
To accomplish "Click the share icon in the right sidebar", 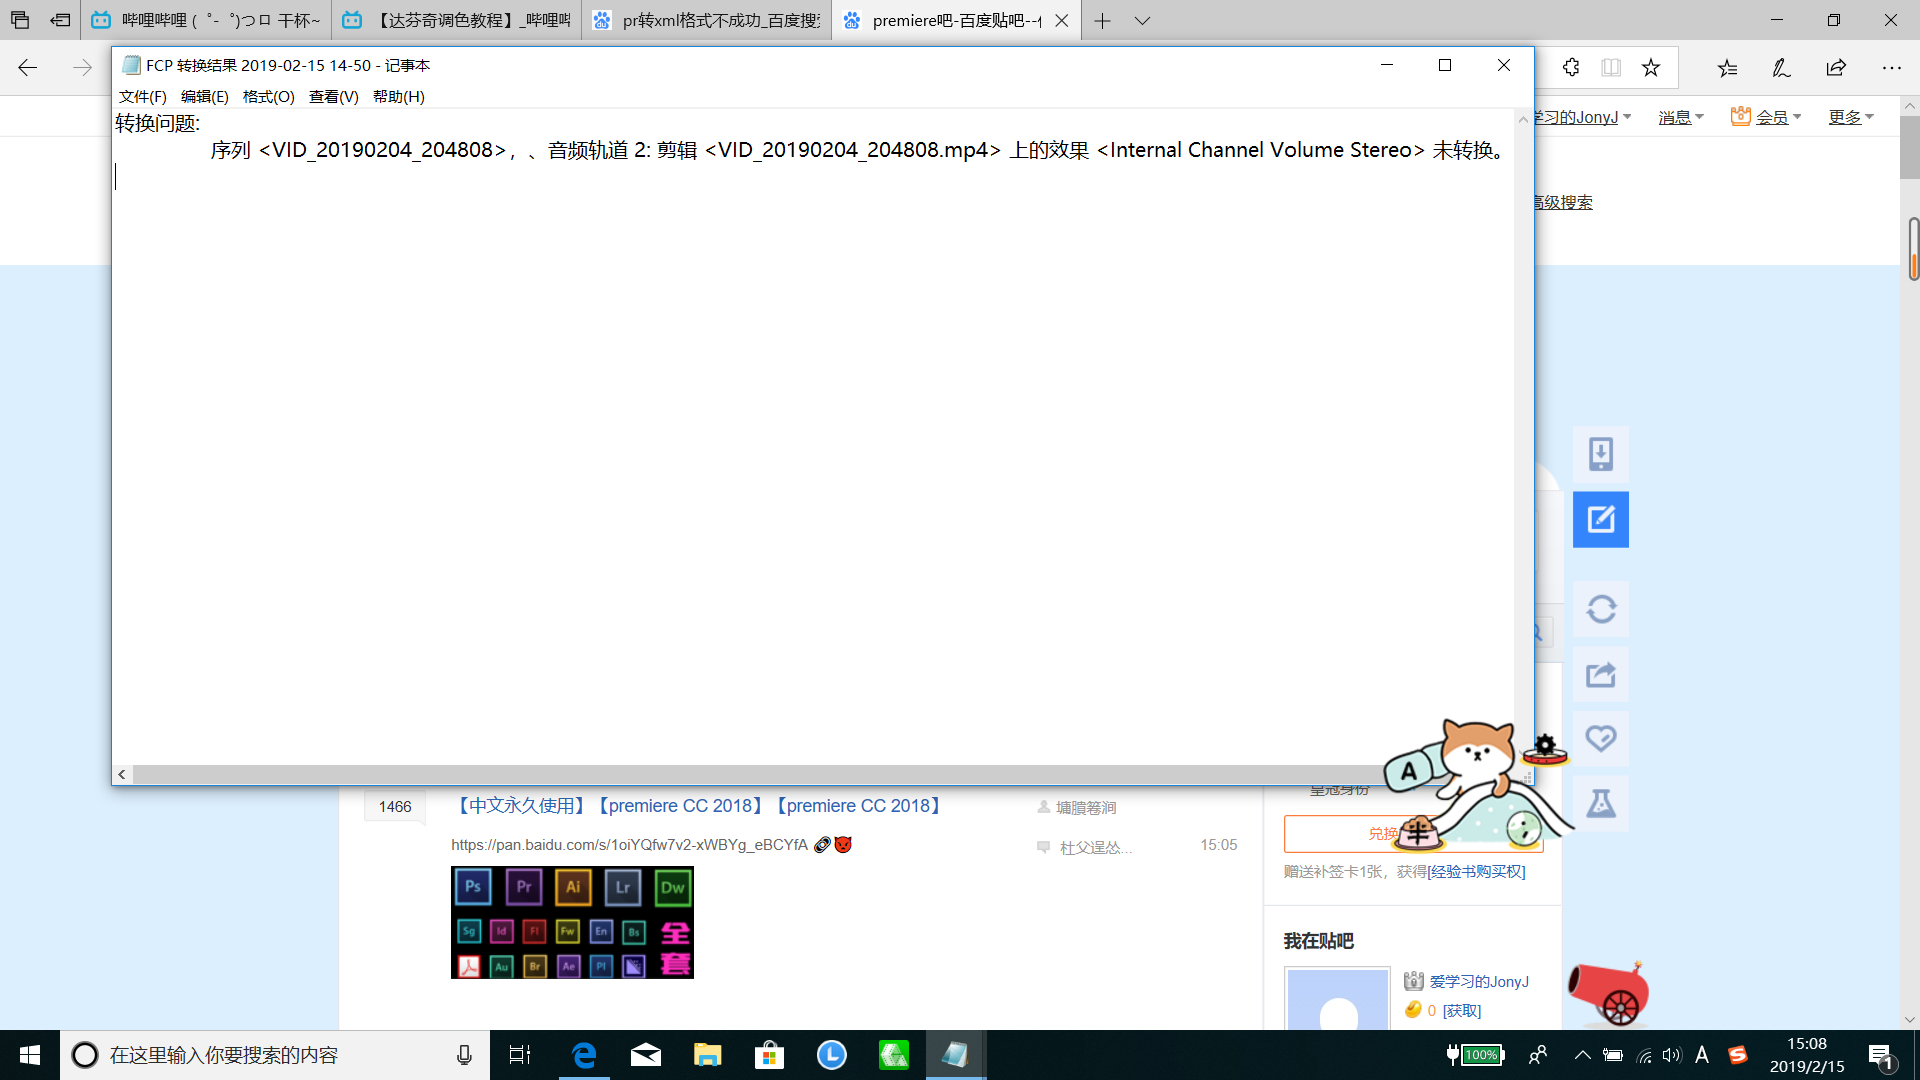I will (1600, 675).
